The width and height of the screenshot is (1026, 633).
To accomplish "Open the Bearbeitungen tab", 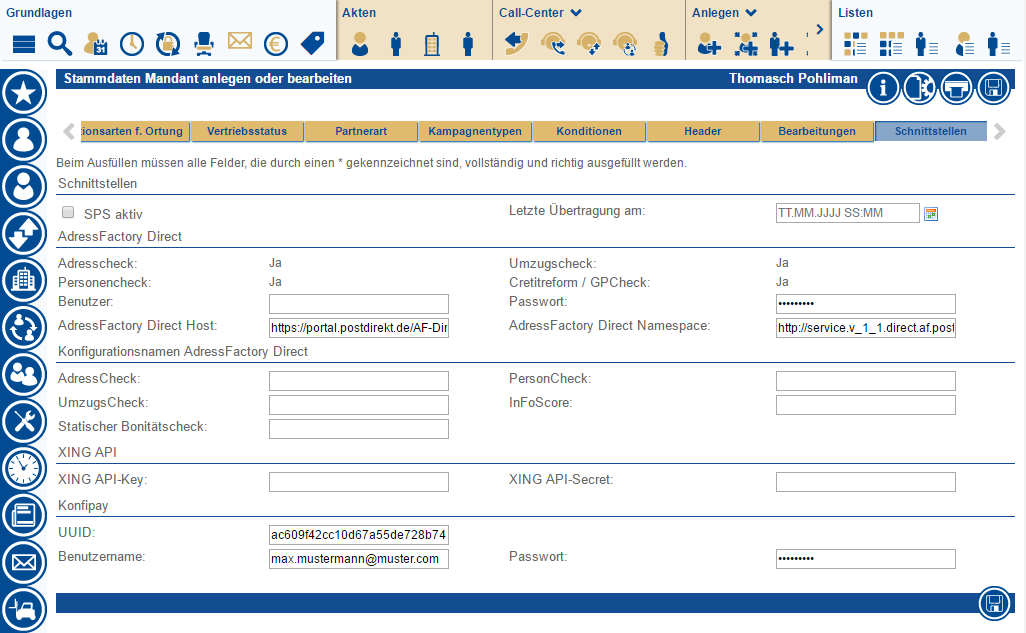I will coord(817,131).
